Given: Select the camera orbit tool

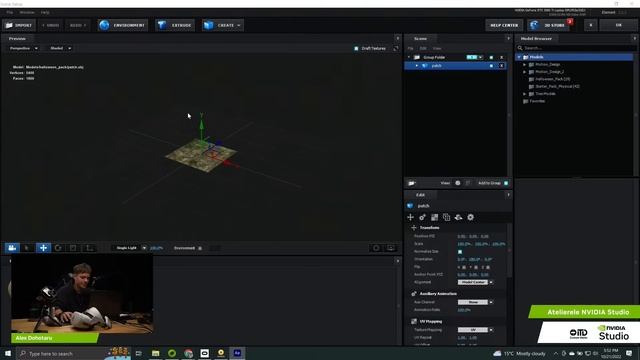Looking at the screenshot, I should click(x=12, y=248).
